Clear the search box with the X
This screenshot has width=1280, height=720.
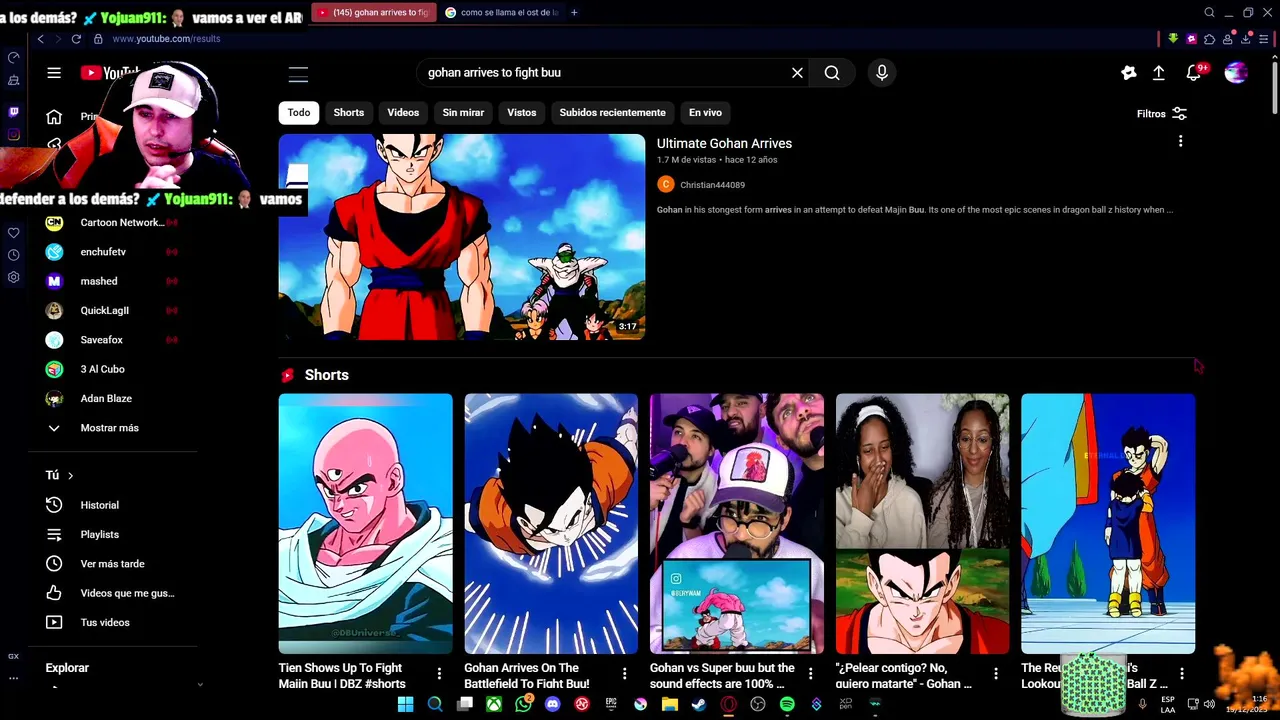797,73
